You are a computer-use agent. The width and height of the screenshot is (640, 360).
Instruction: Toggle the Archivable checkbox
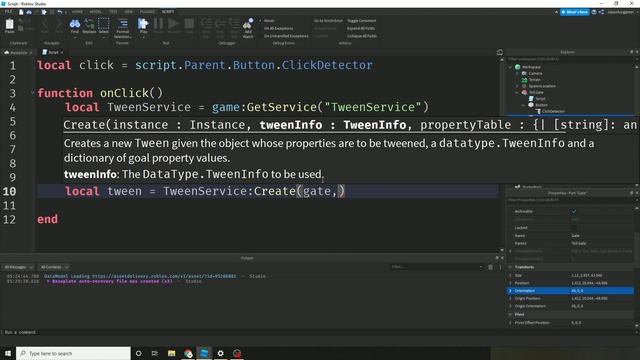pos(574,211)
